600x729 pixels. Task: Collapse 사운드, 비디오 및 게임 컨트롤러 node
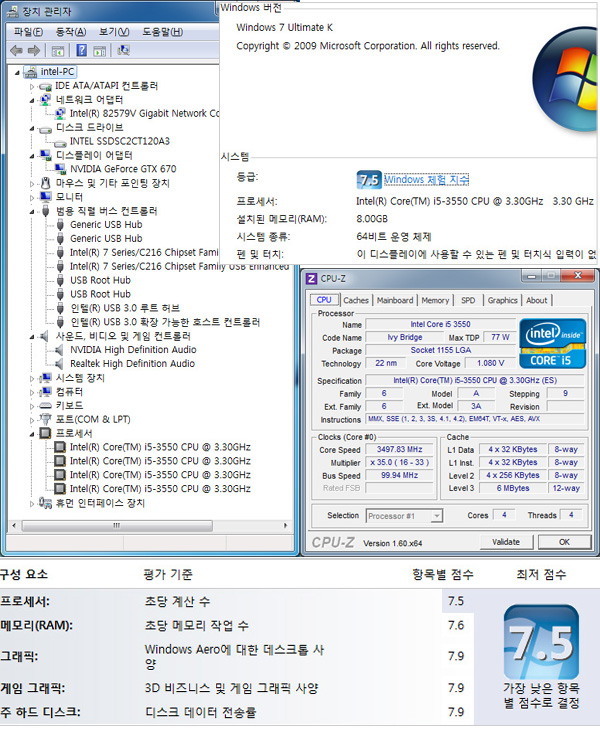(32, 337)
